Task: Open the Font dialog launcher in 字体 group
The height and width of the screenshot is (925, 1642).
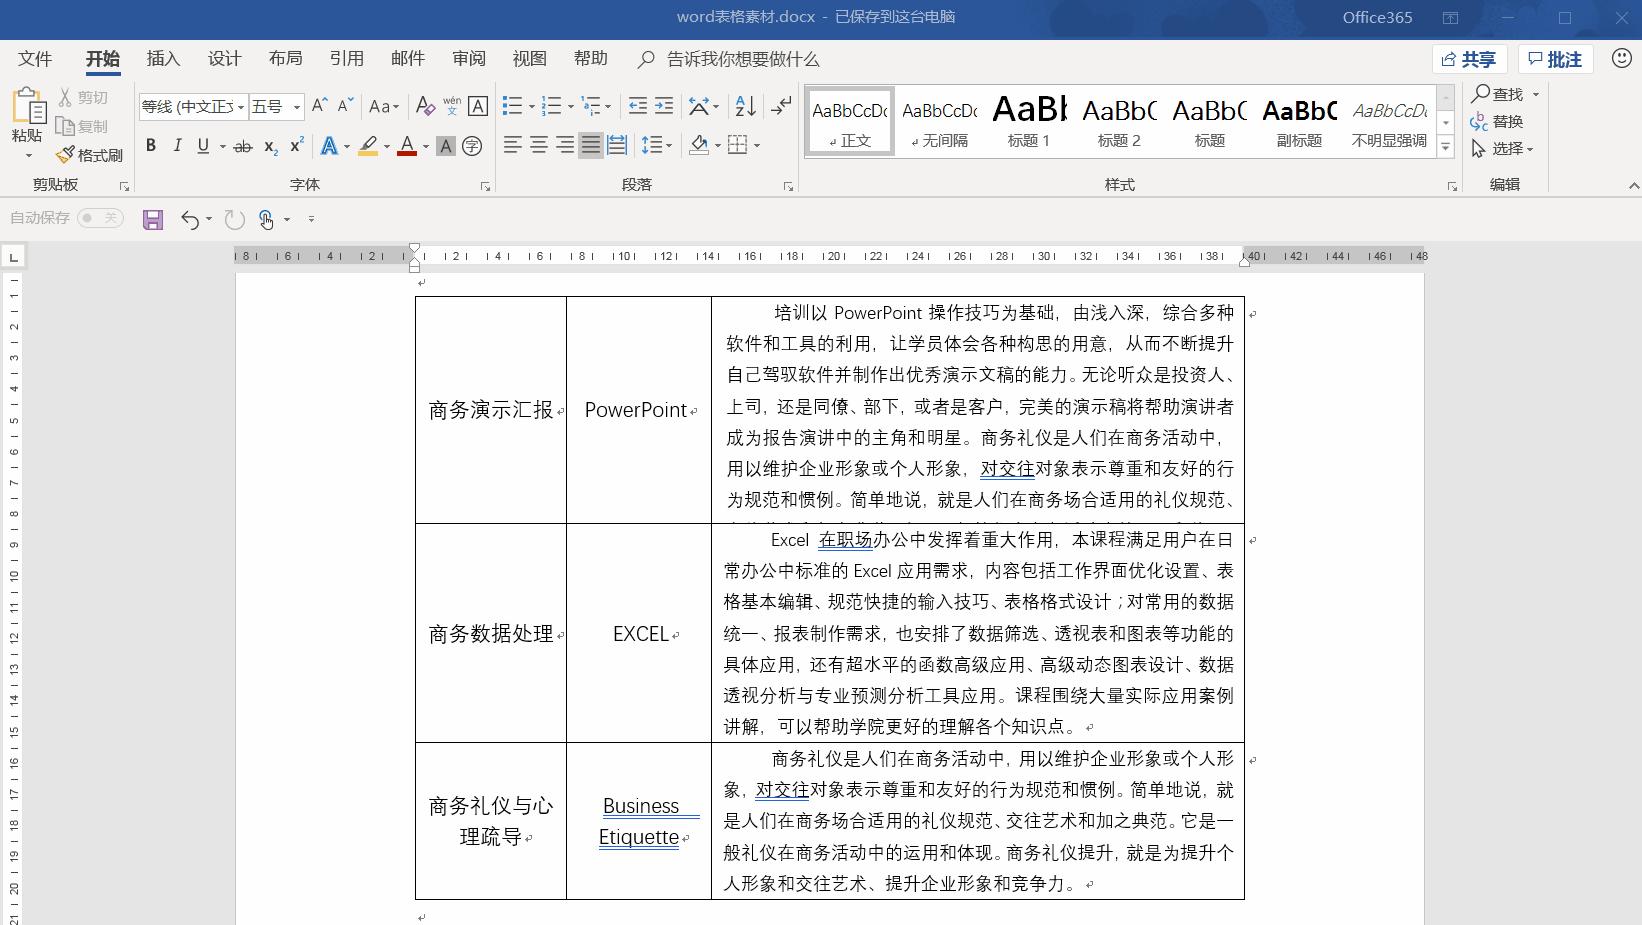Action: 484,184
